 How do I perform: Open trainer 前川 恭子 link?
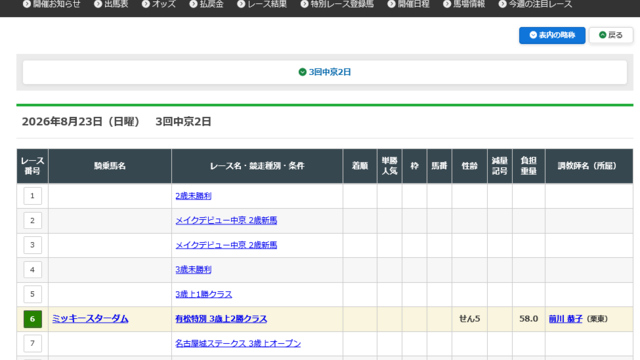click(565, 319)
